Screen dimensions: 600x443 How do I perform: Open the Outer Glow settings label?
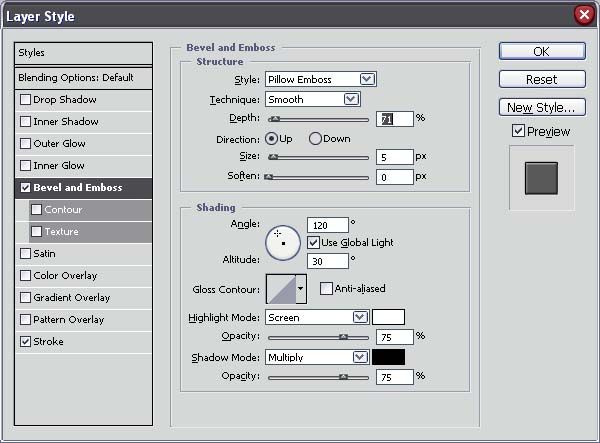(x=59, y=143)
